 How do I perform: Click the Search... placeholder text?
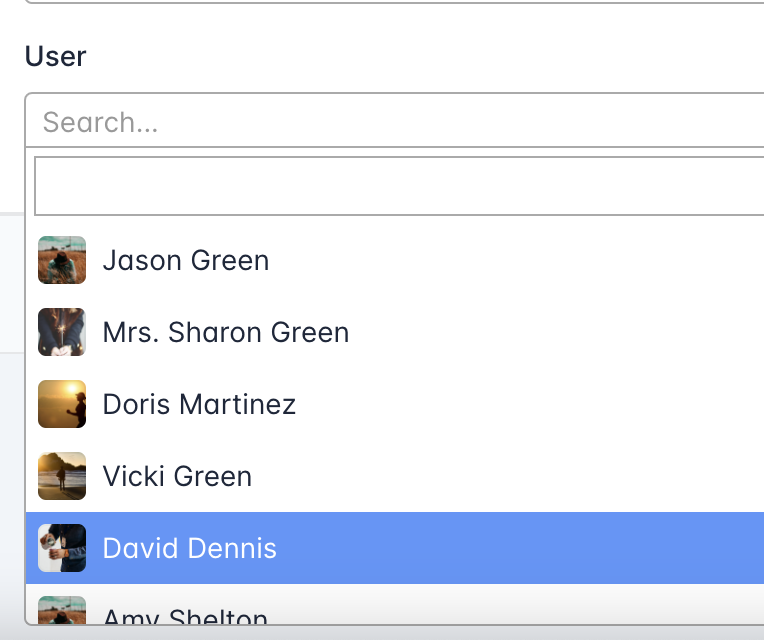(100, 122)
